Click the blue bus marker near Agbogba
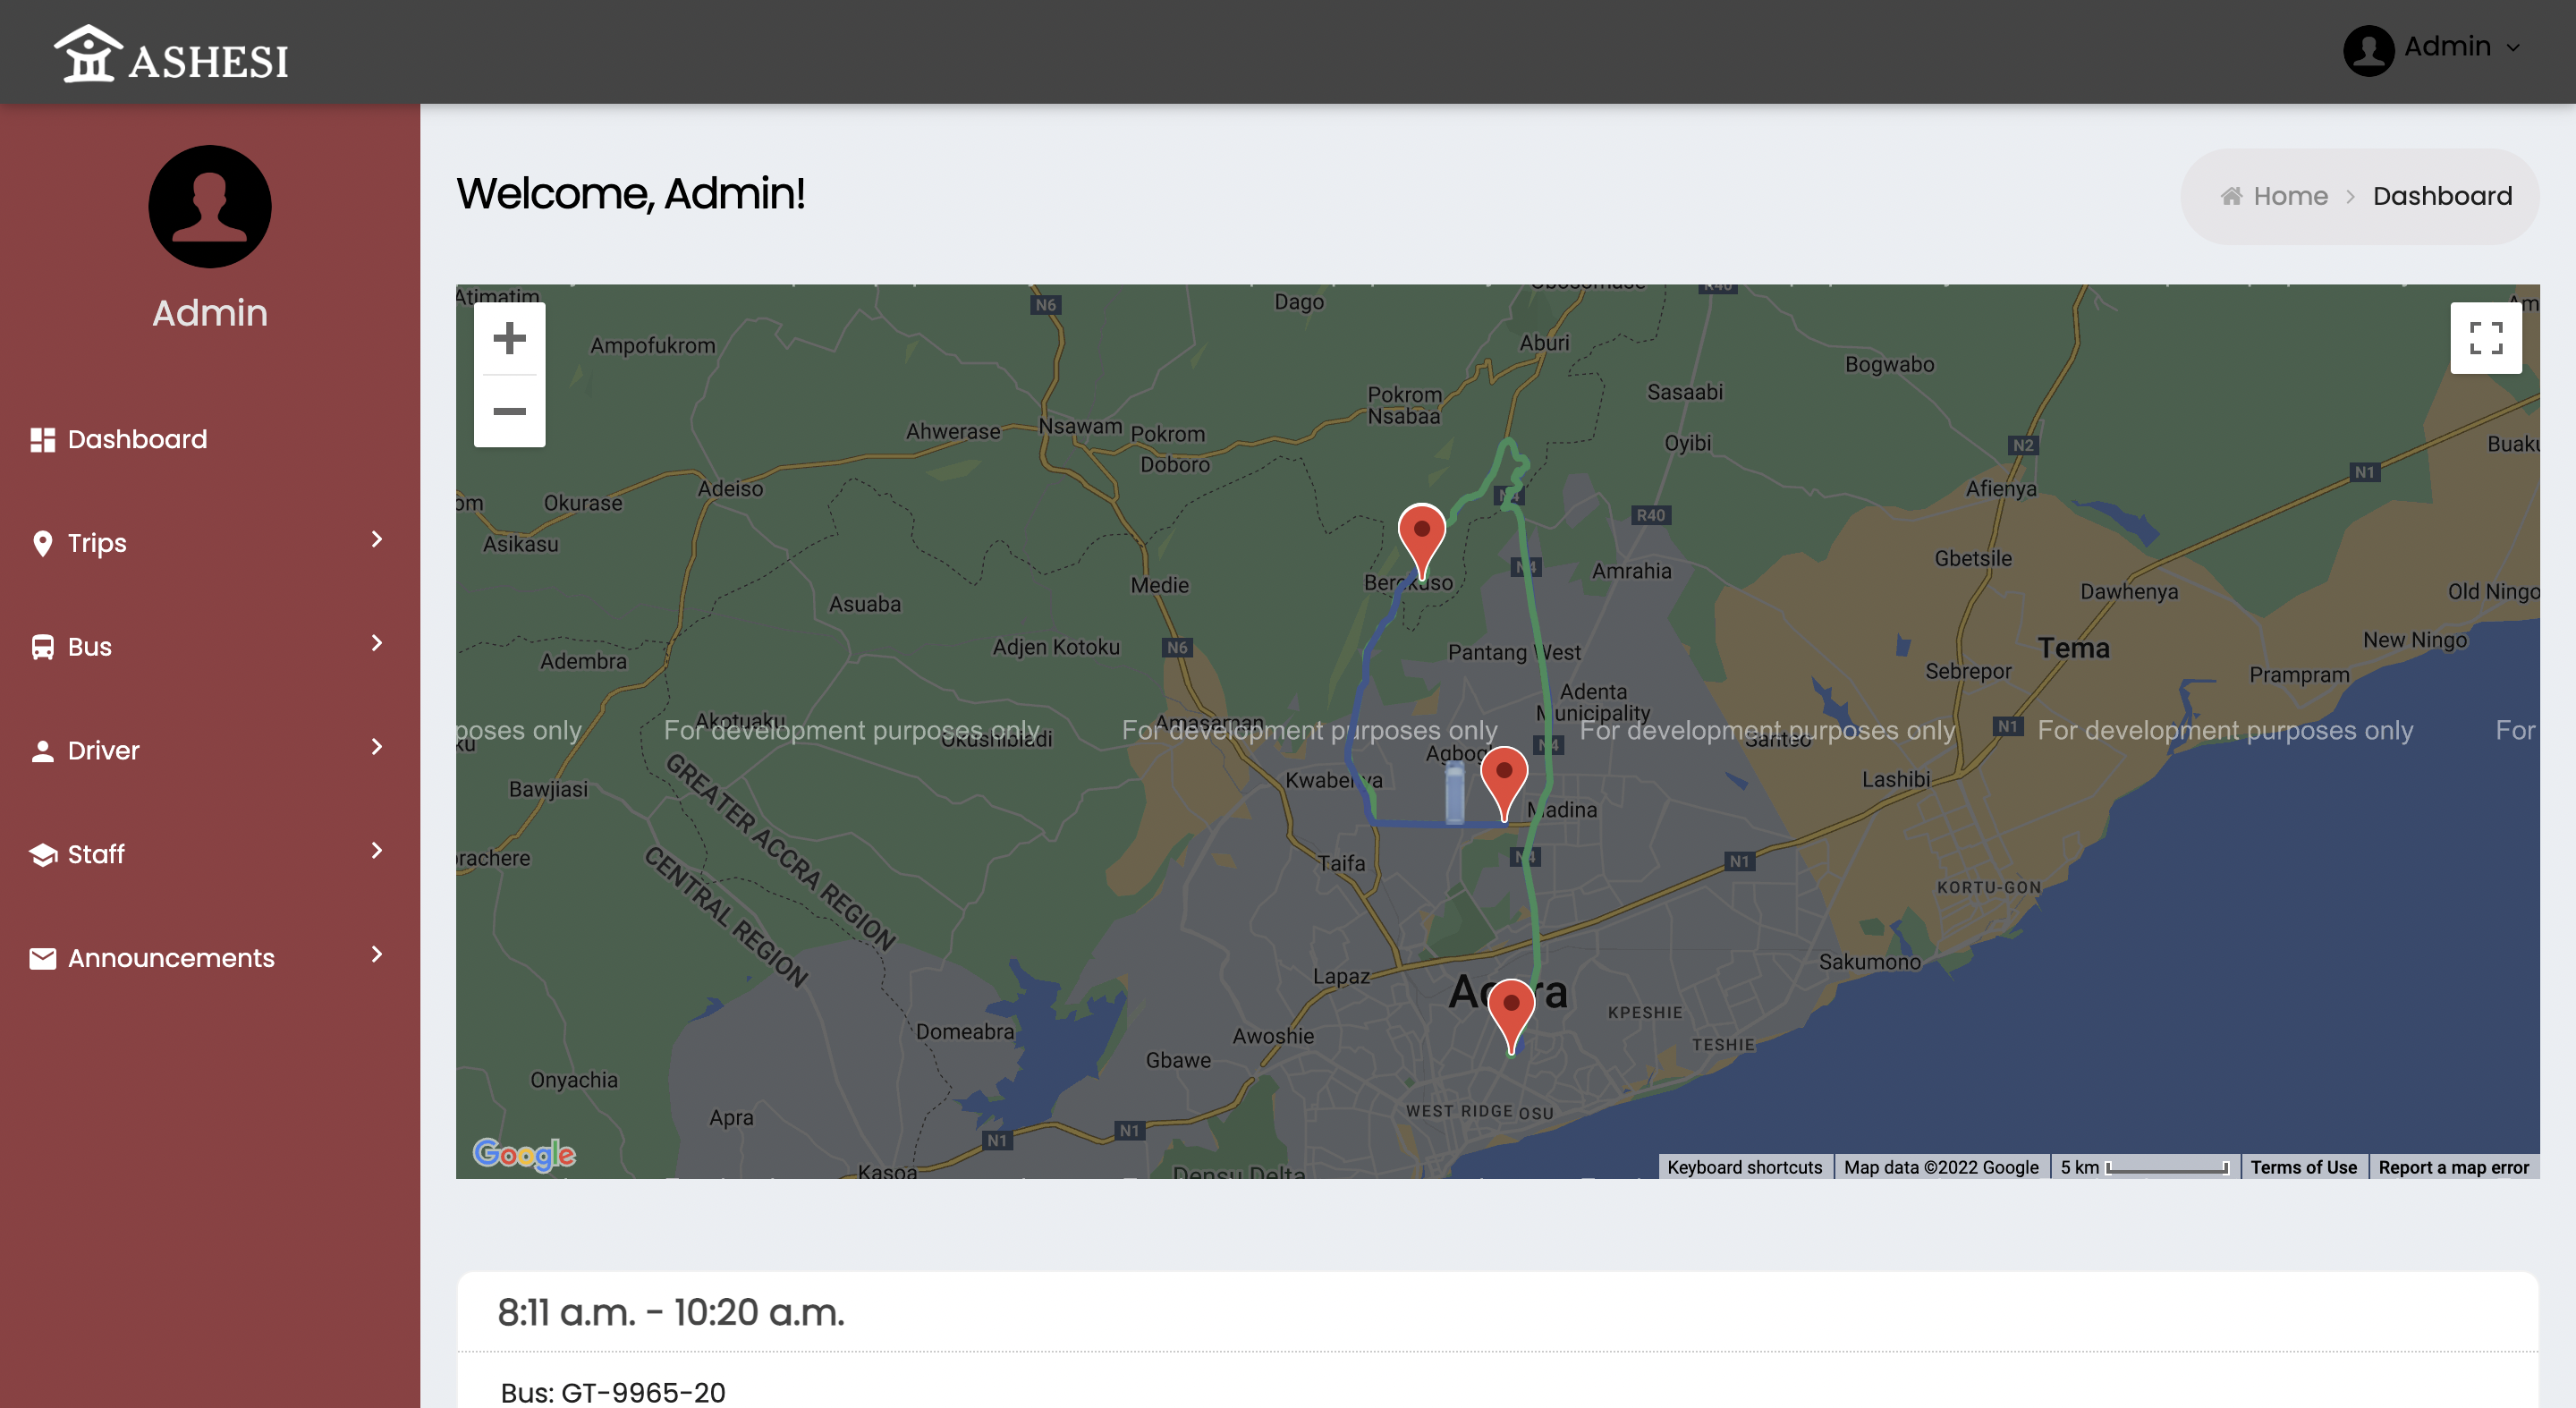The width and height of the screenshot is (2576, 1408). (1455, 793)
